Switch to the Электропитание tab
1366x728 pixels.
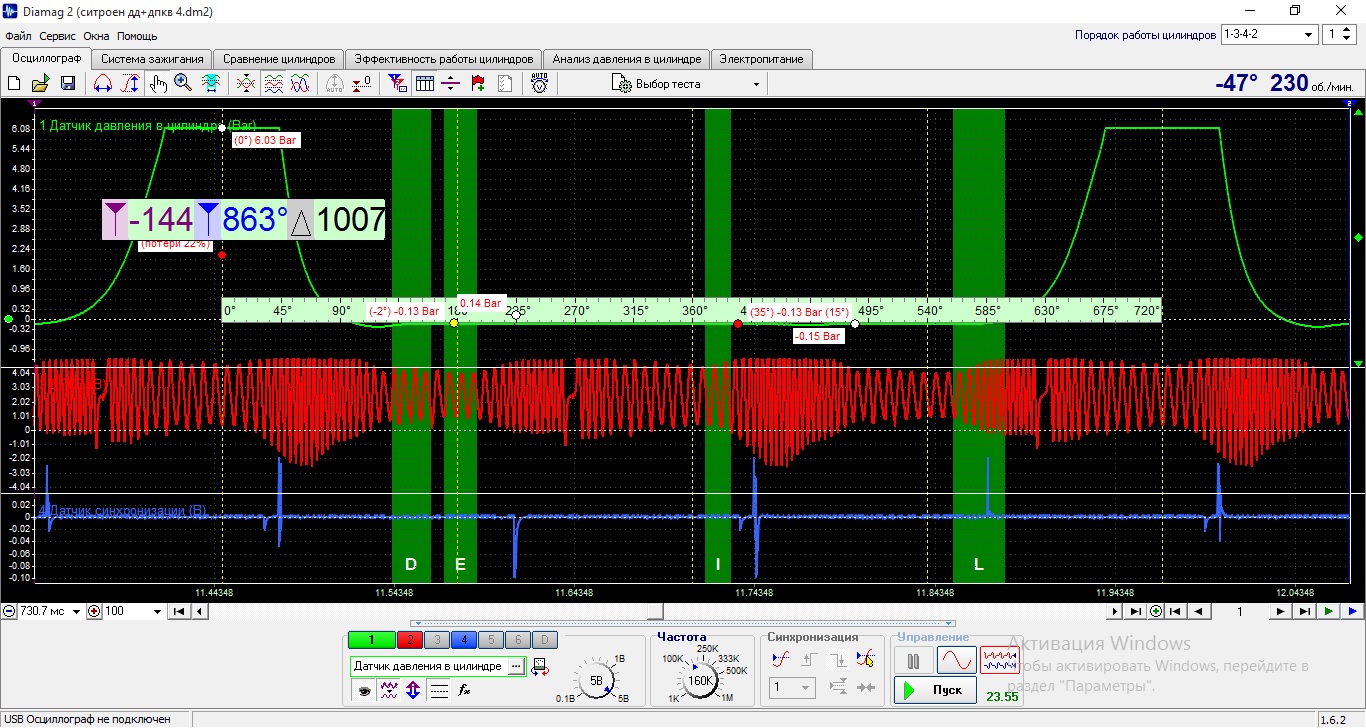(x=761, y=59)
